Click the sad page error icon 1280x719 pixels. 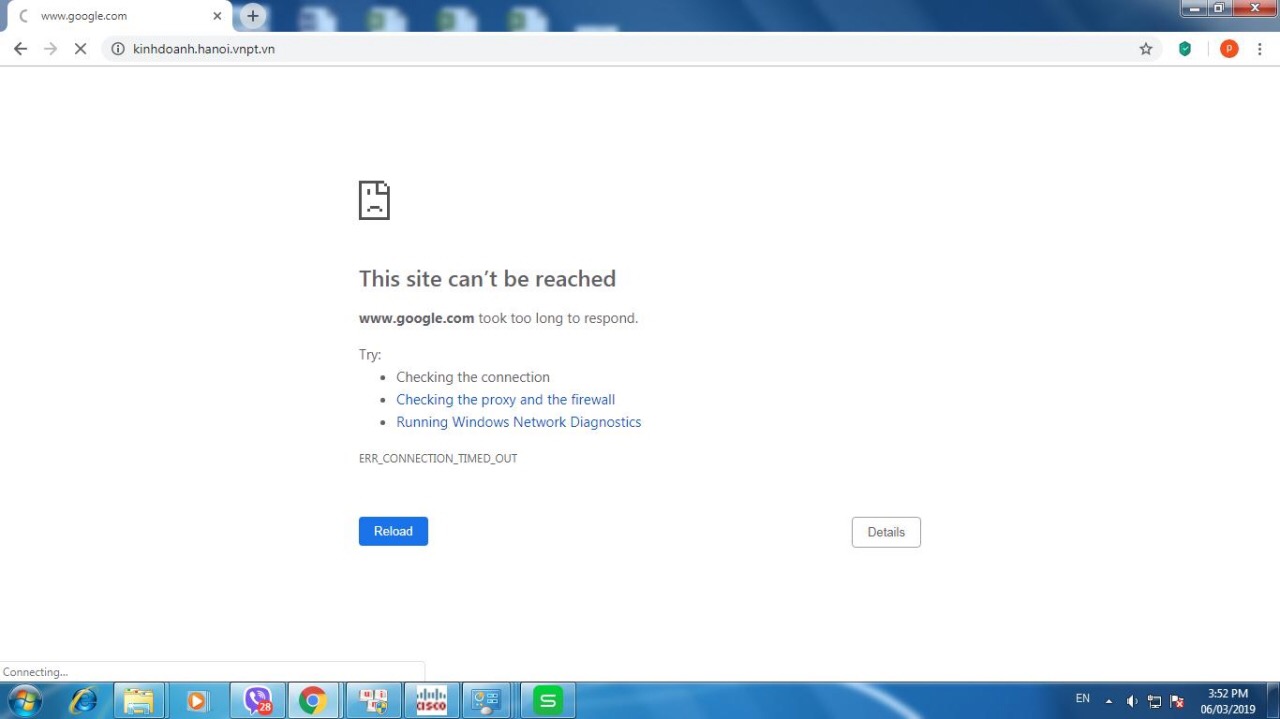click(374, 200)
